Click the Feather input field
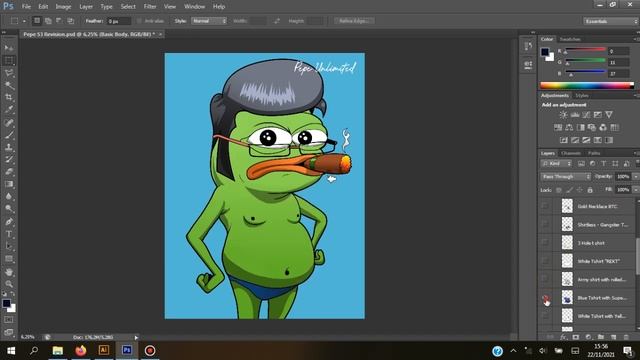This screenshot has width=640, height=360. click(x=119, y=21)
